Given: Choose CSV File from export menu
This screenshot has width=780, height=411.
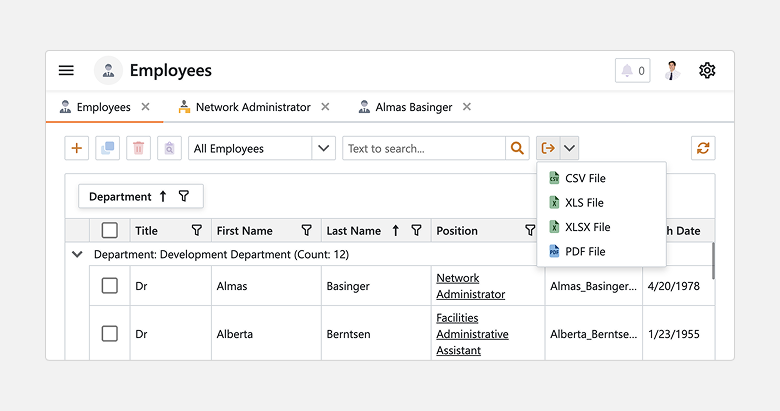Looking at the screenshot, I should tap(585, 178).
